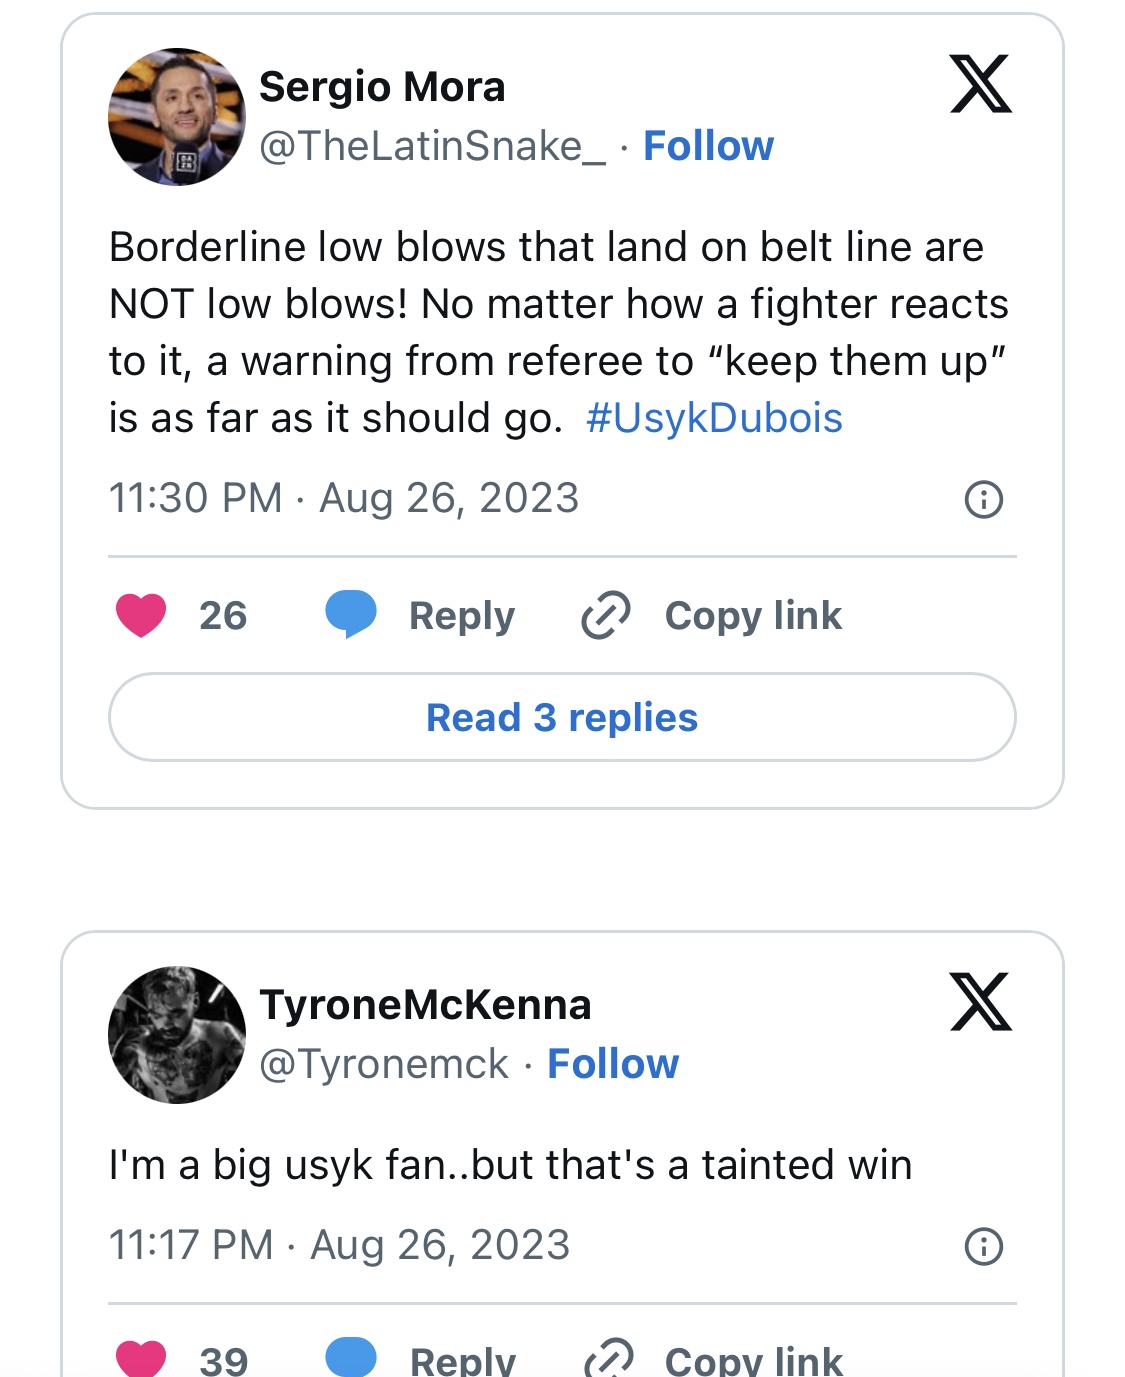Open the 11:30 PM Aug 26 timestamp
This screenshot has height=1377, width=1125.
click(344, 498)
